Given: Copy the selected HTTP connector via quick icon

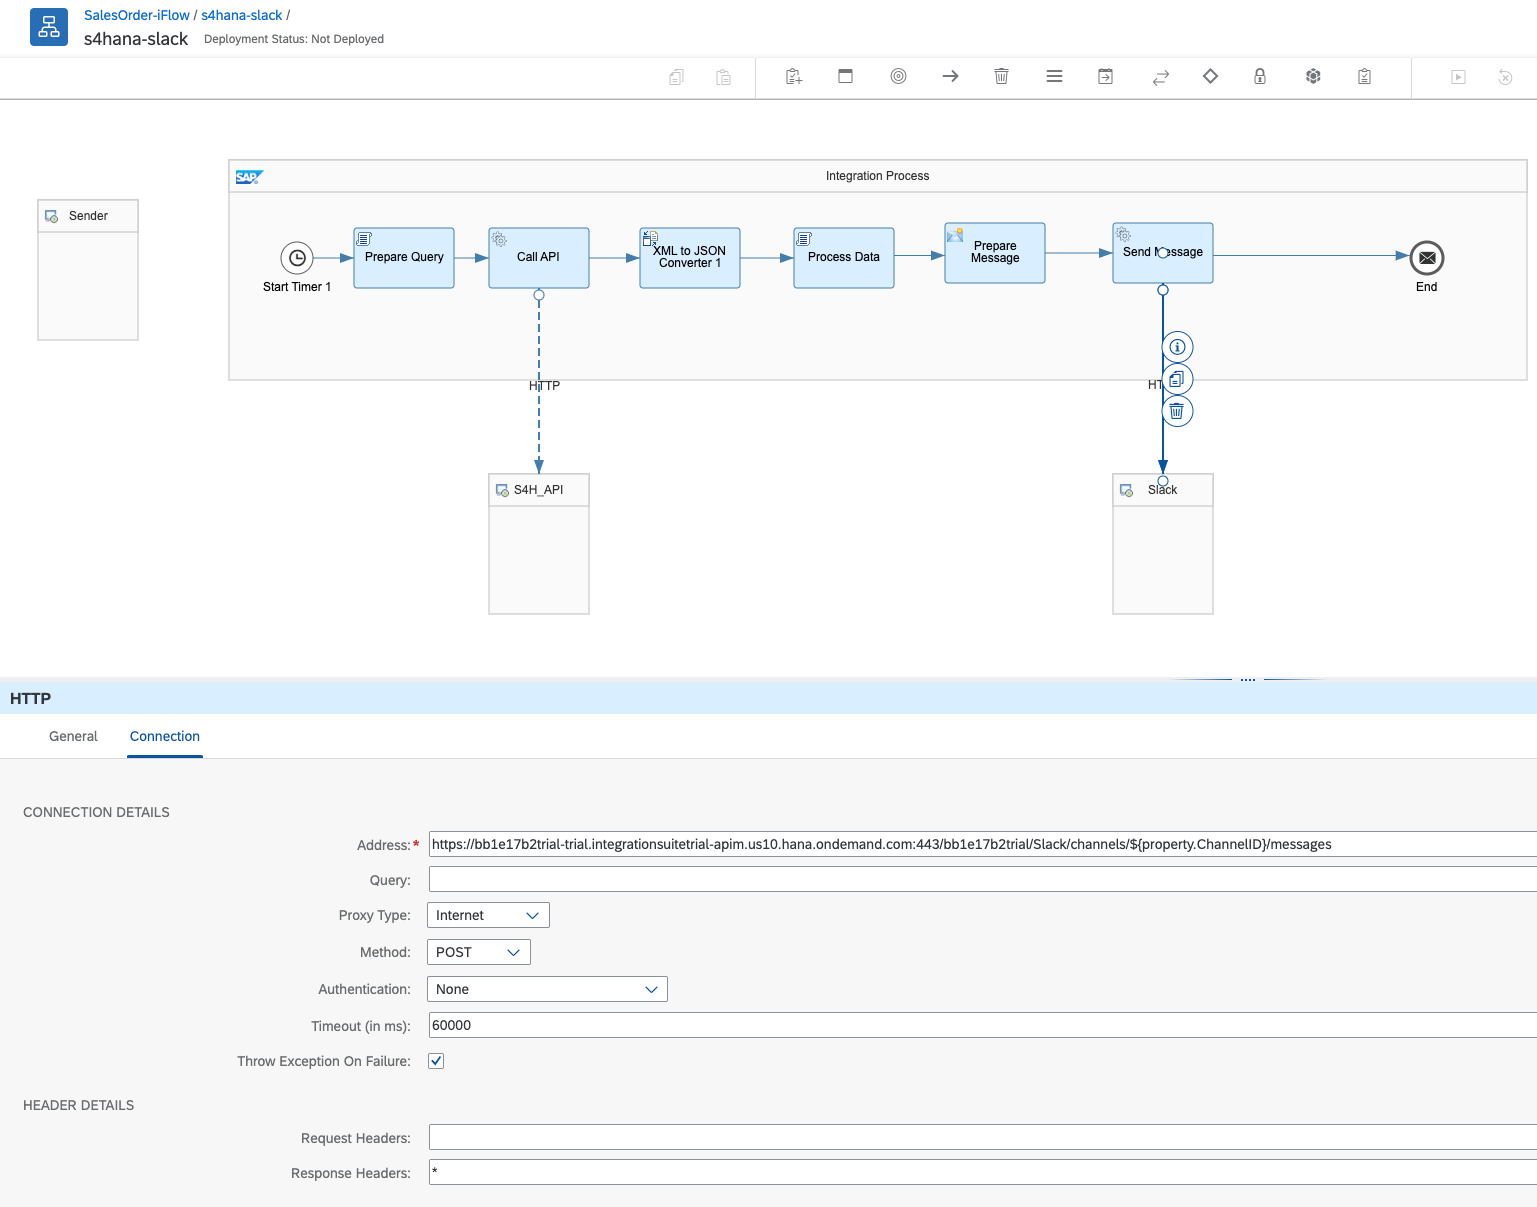Looking at the screenshot, I should click(x=1177, y=379).
